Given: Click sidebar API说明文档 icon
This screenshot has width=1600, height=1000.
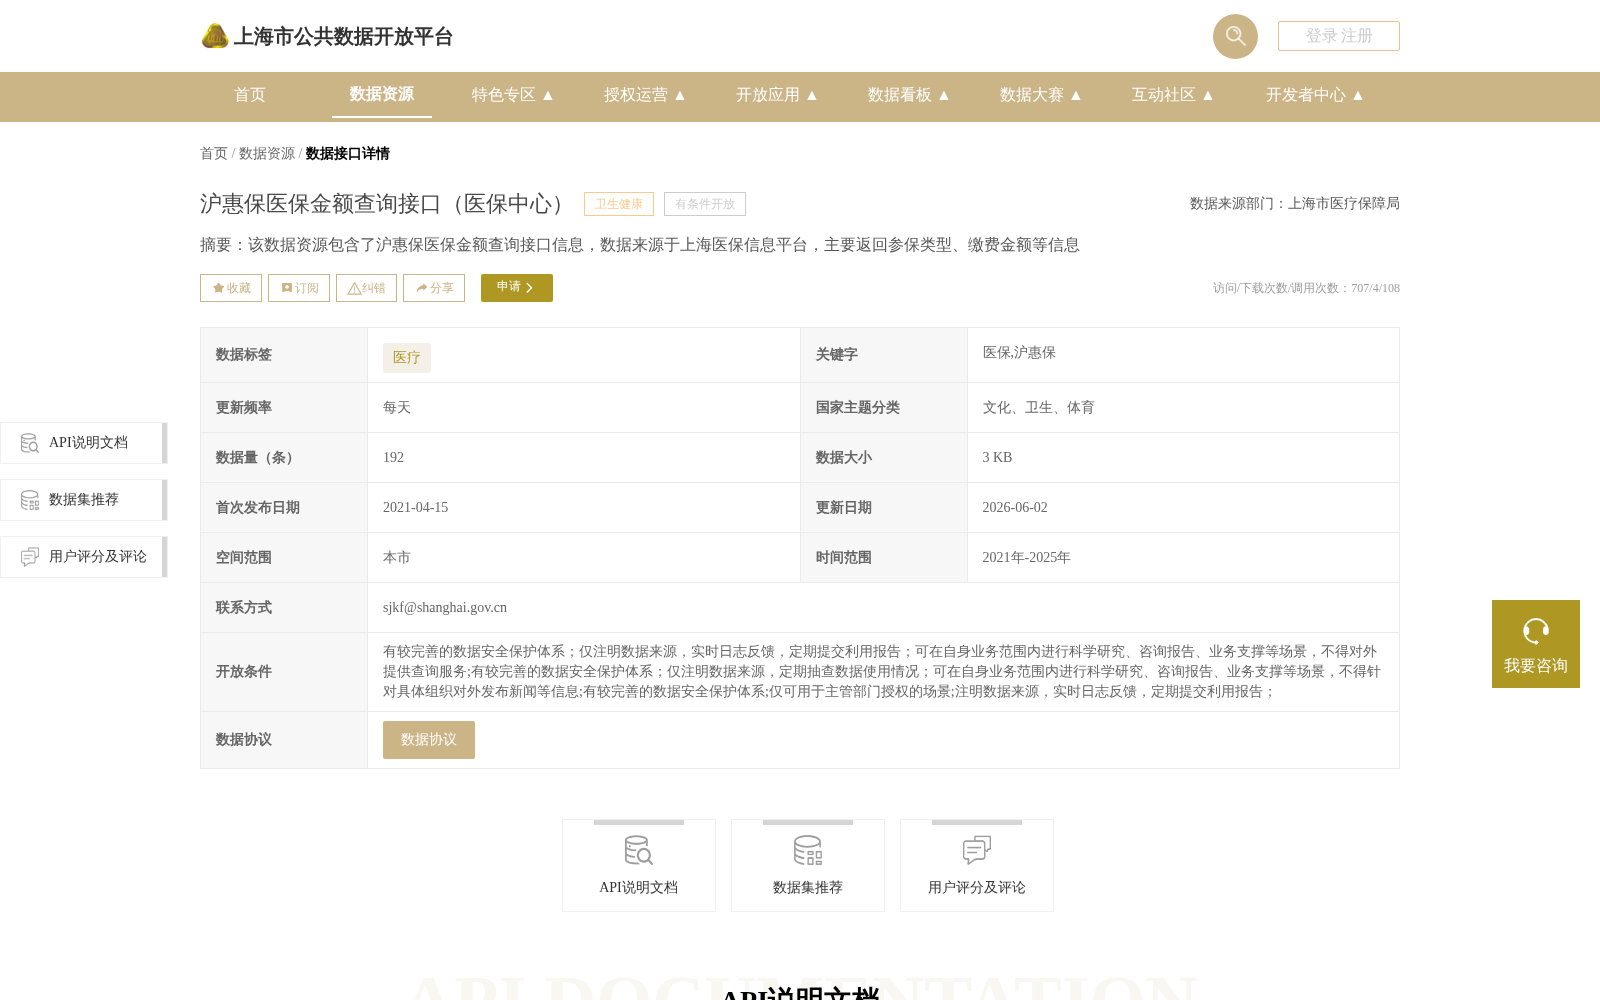Looking at the screenshot, I should [30, 443].
